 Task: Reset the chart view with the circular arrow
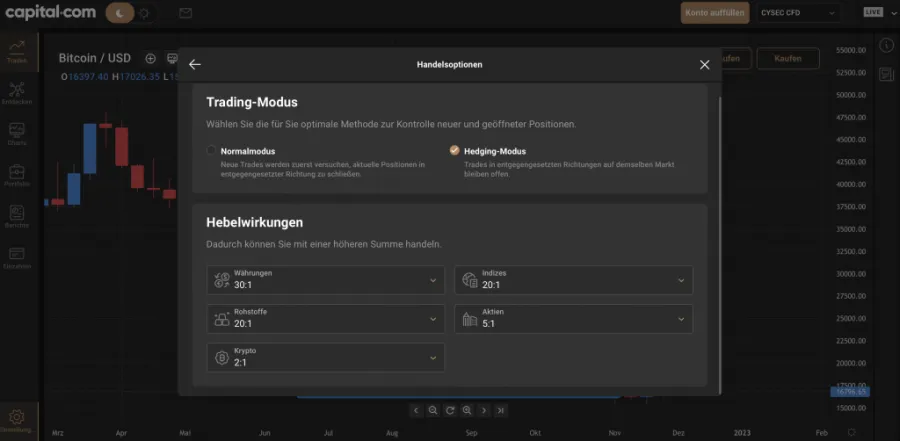click(450, 410)
